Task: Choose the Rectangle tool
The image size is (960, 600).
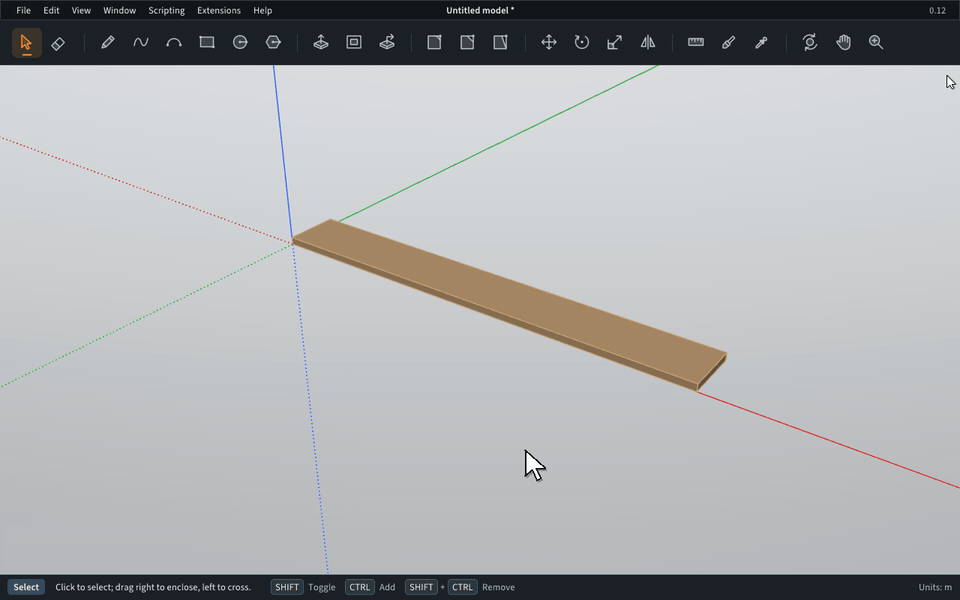Action: [x=207, y=42]
